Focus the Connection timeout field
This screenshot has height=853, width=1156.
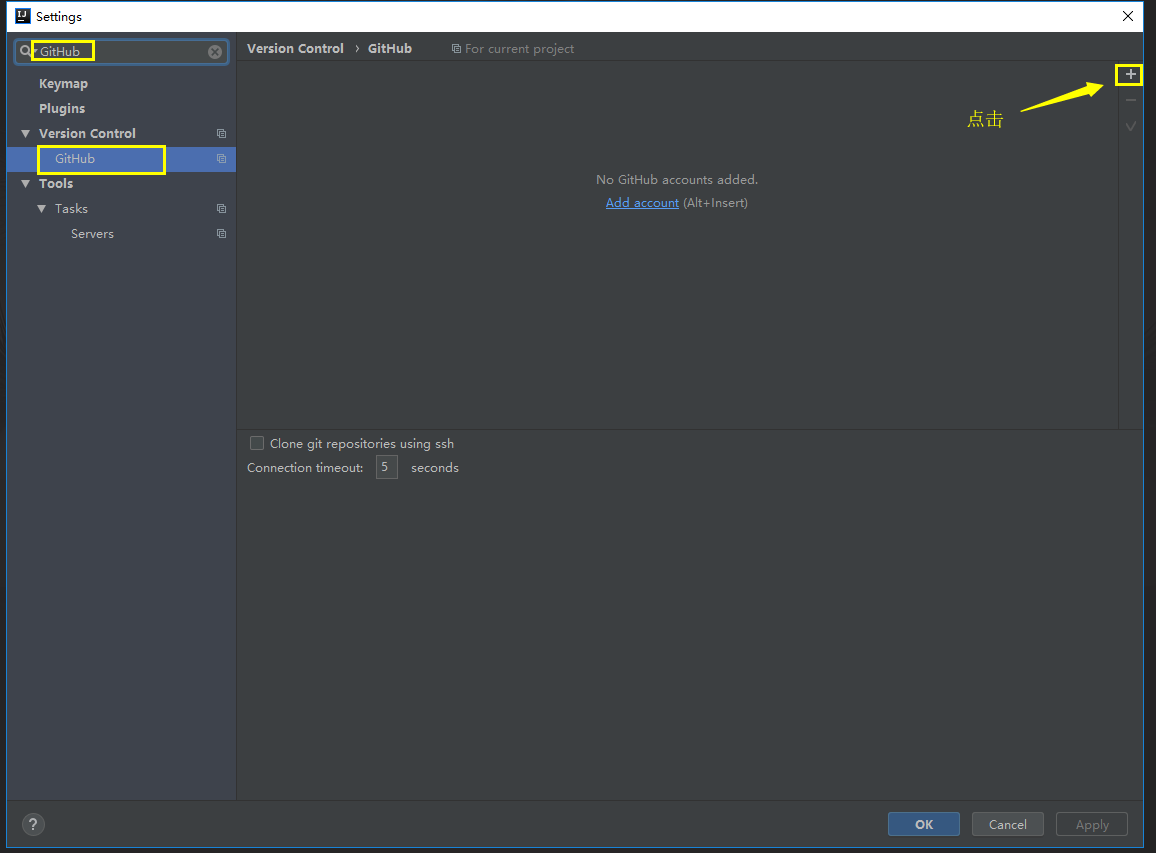click(x=386, y=467)
